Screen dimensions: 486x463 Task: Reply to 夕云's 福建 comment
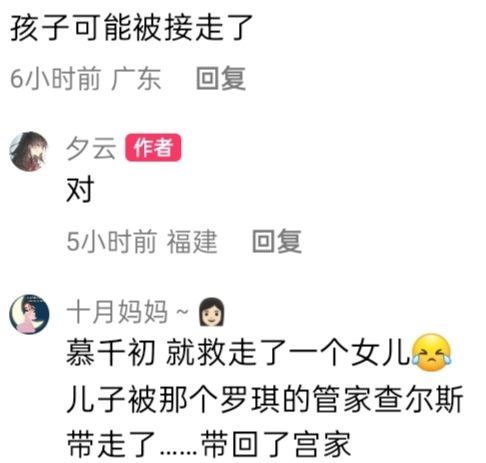pyautogui.click(x=277, y=241)
